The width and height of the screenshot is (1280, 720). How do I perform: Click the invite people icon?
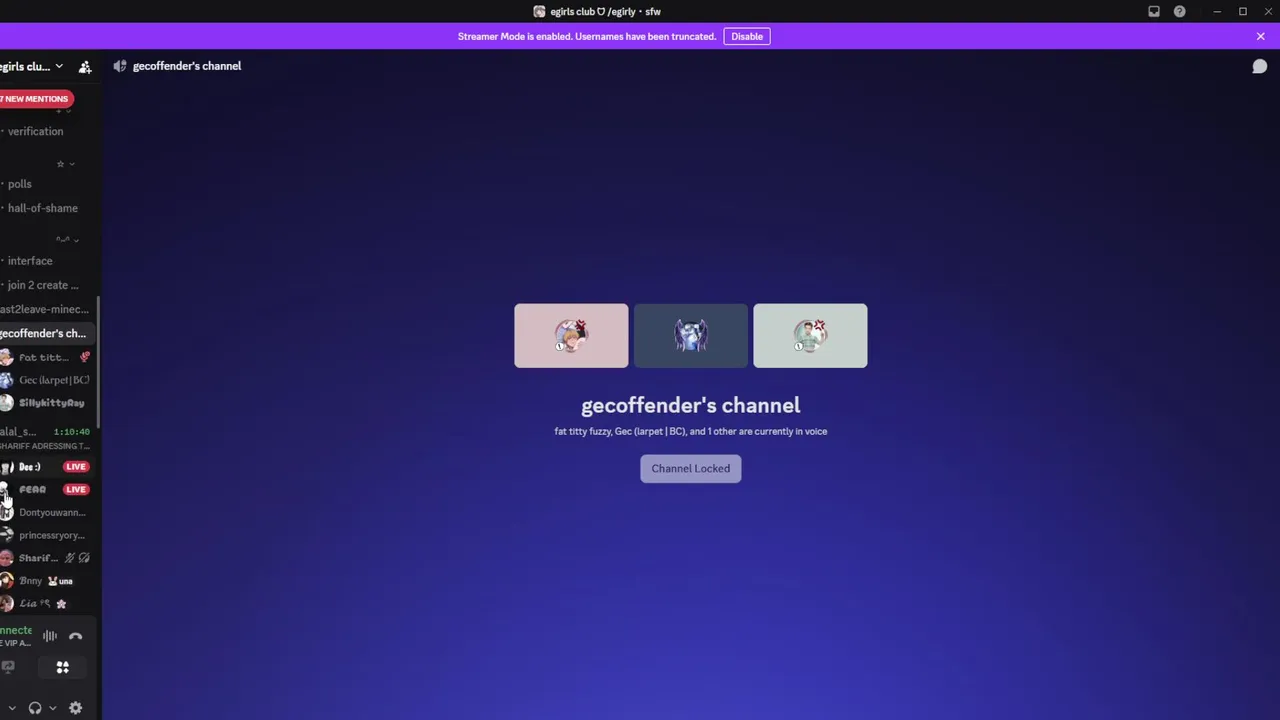point(85,66)
